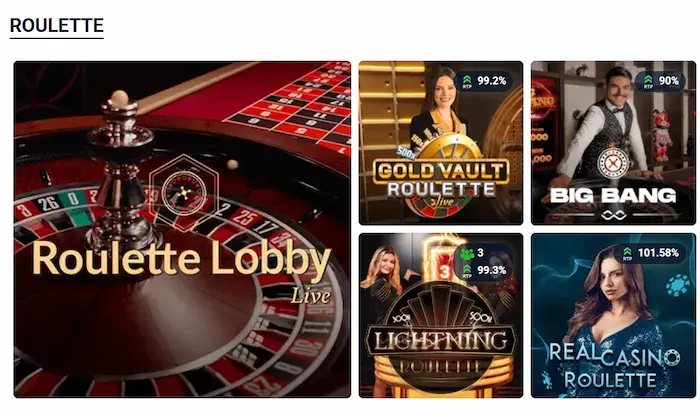Open the Real Casino Roulette tile

click(613, 316)
